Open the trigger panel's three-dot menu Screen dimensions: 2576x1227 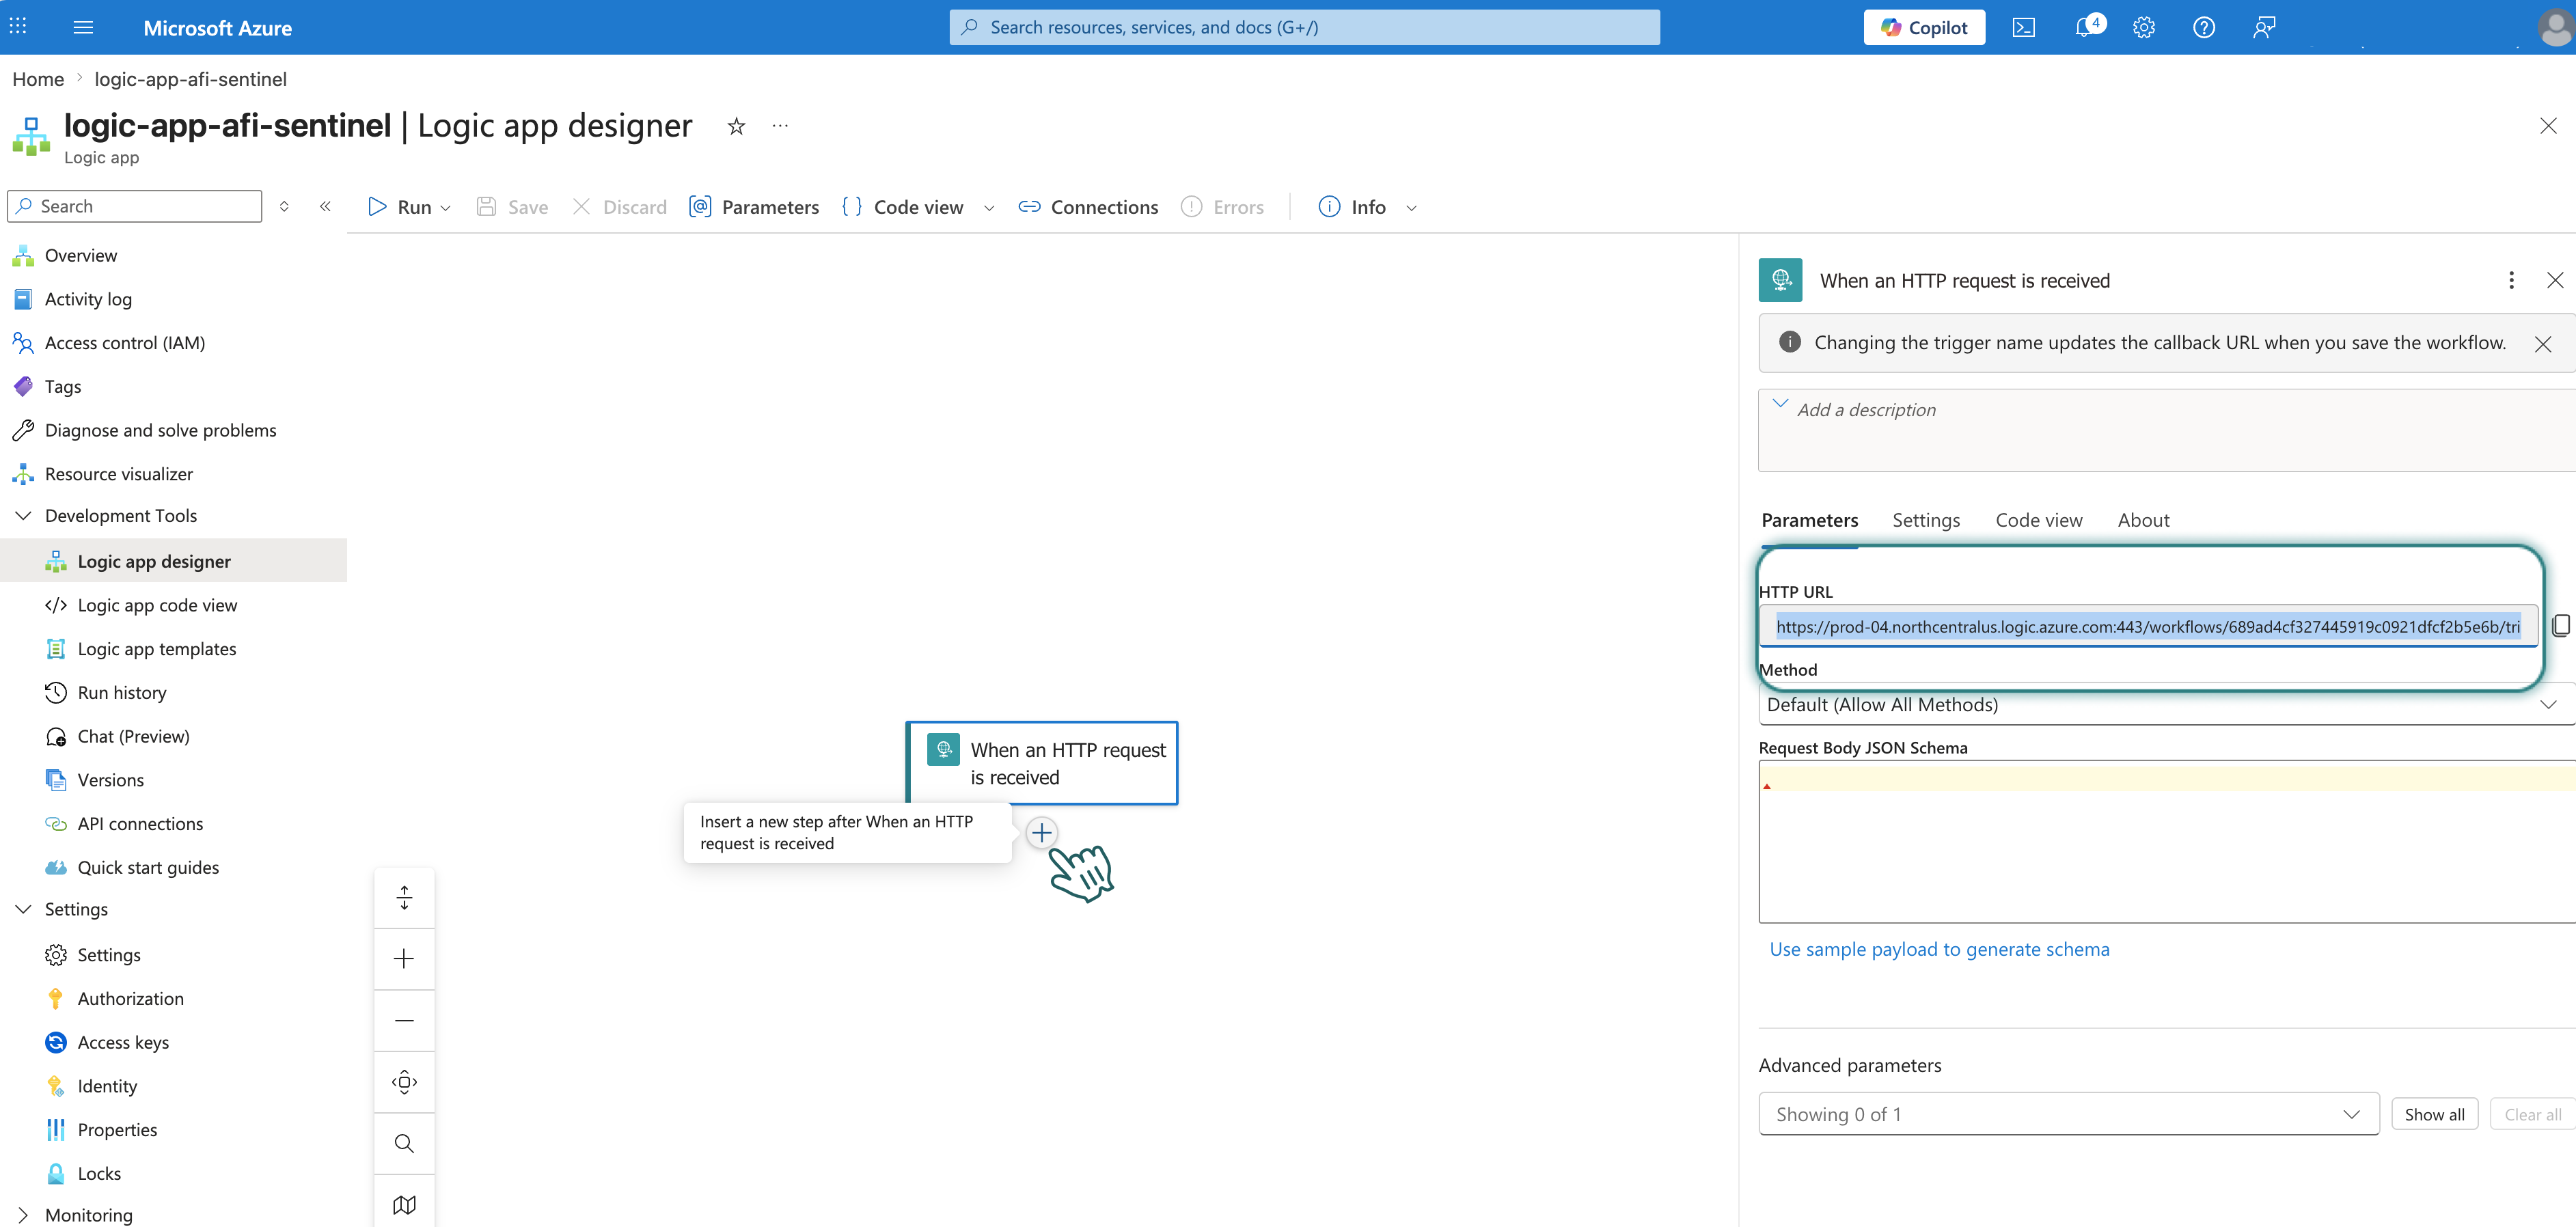(2511, 280)
